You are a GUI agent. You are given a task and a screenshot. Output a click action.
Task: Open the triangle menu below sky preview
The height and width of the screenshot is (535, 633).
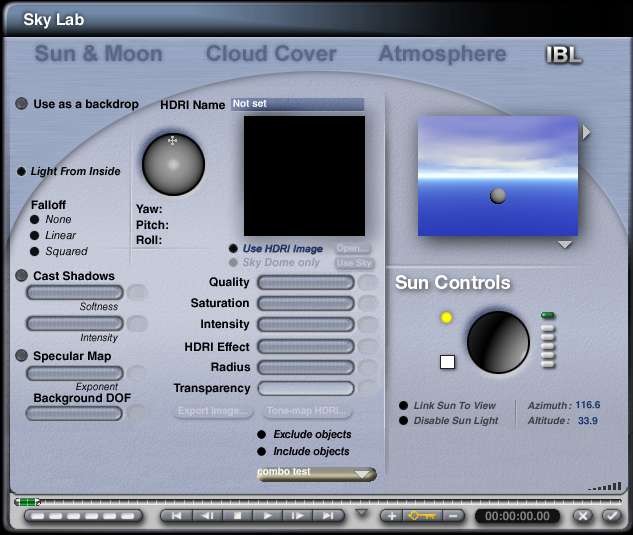click(x=565, y=245)
